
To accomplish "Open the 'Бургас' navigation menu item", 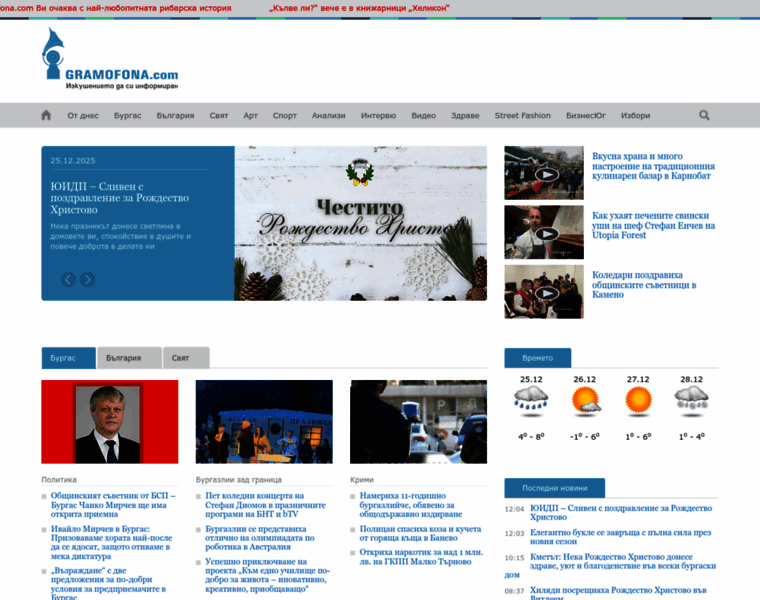I will pos(127,115).
